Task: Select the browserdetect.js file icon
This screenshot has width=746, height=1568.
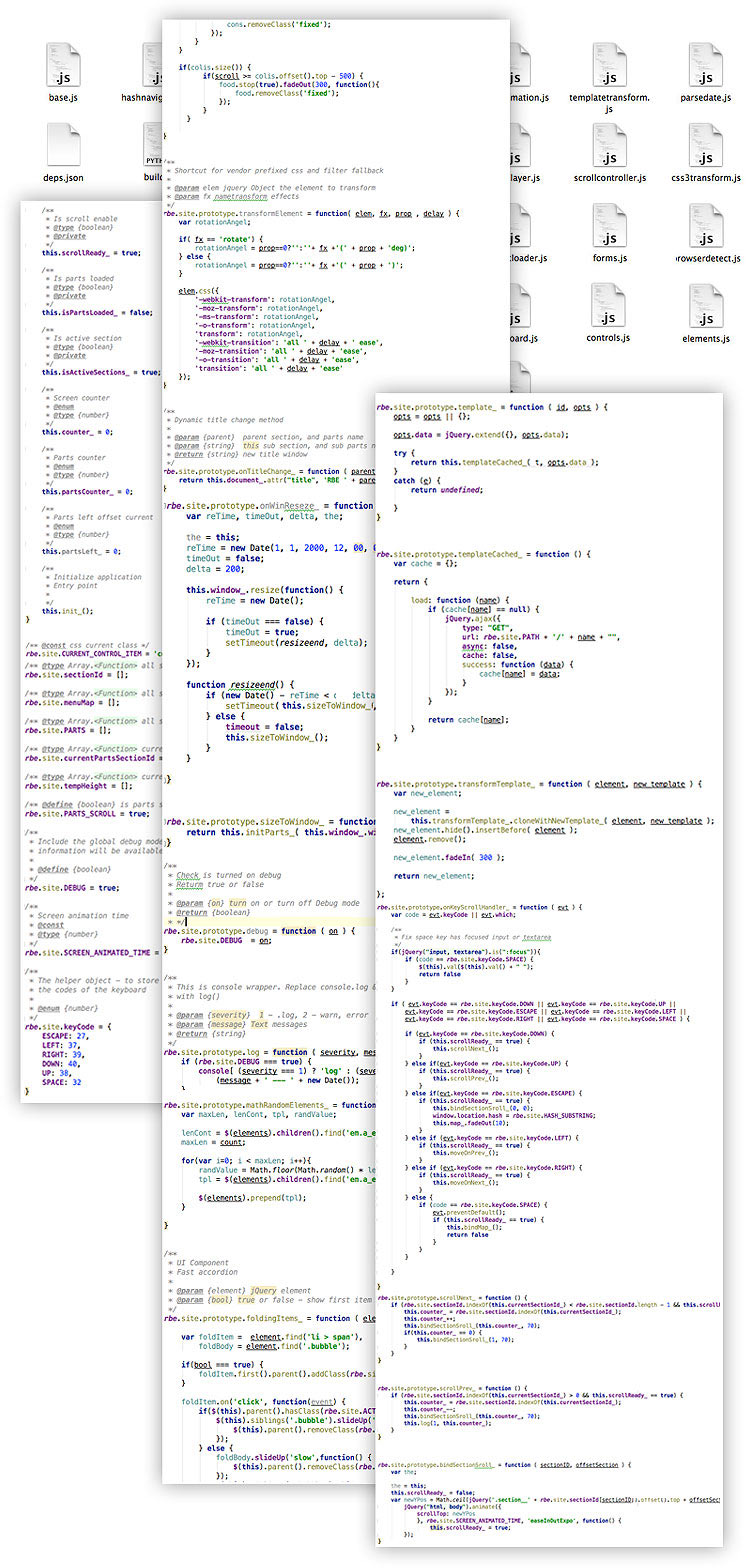Action: coord(708,226)
